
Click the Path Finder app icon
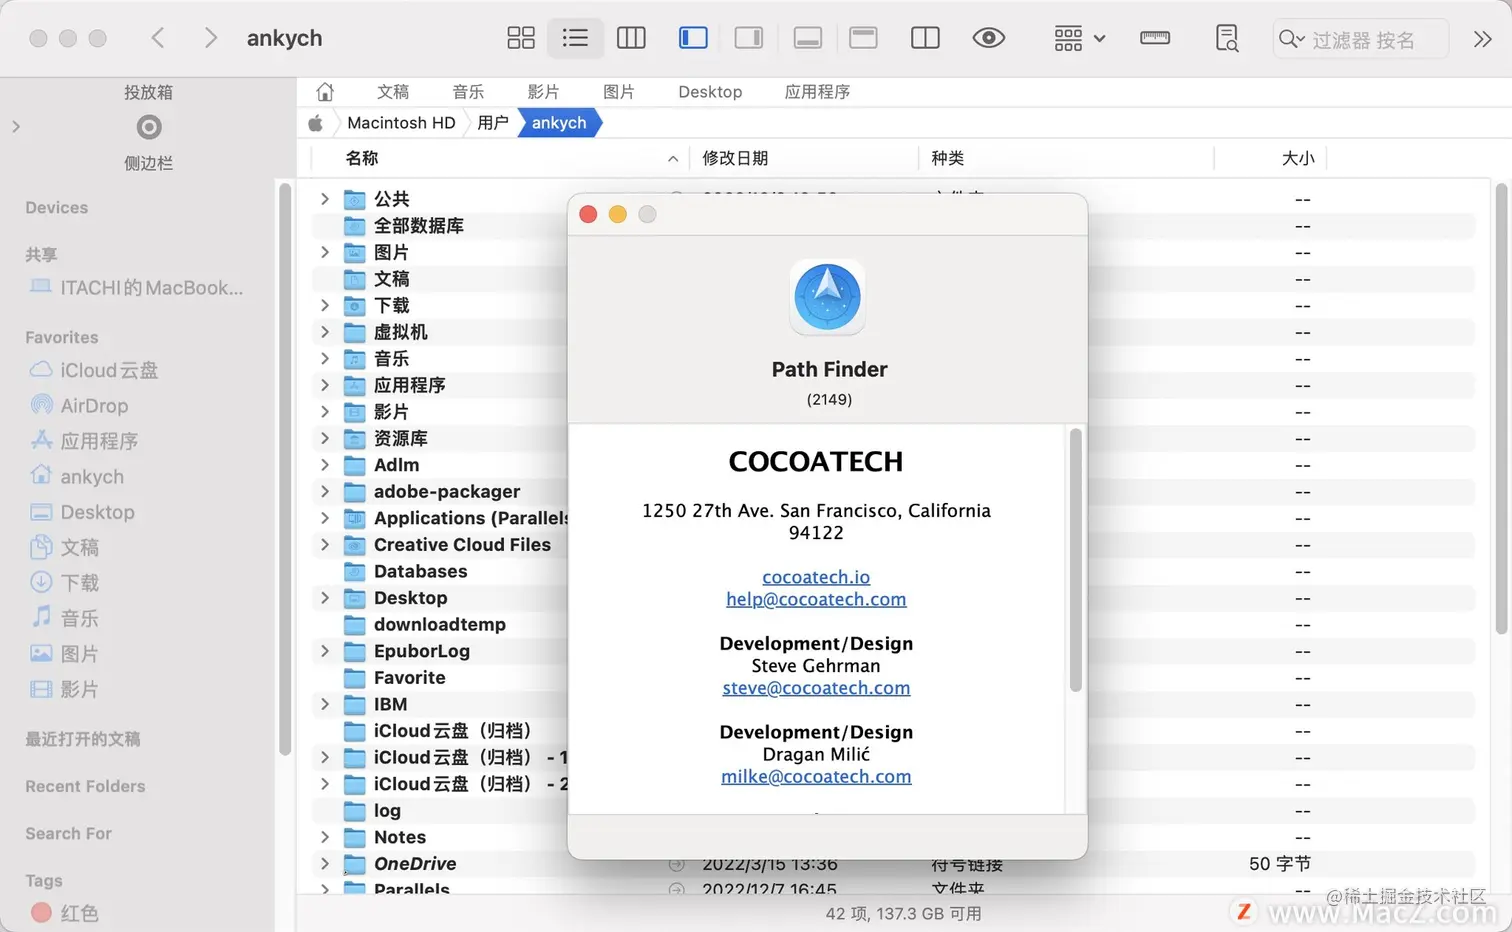[828, 297]
